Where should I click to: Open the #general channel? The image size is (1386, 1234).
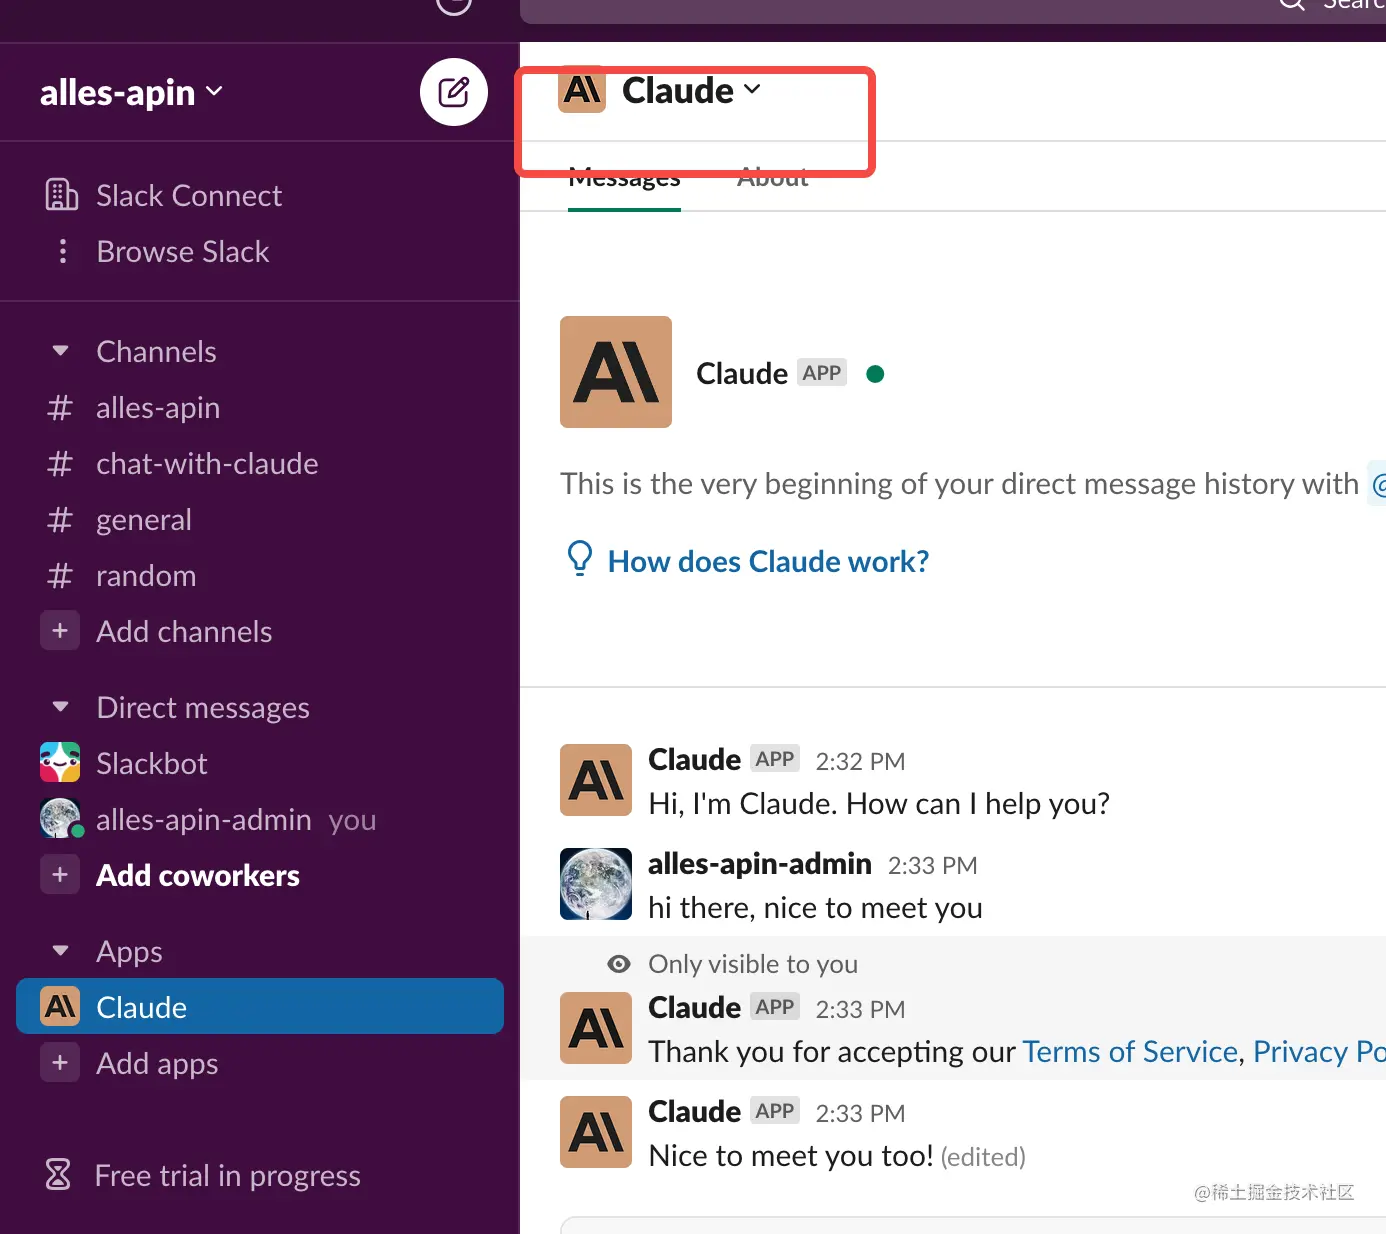tap(119, 519)
